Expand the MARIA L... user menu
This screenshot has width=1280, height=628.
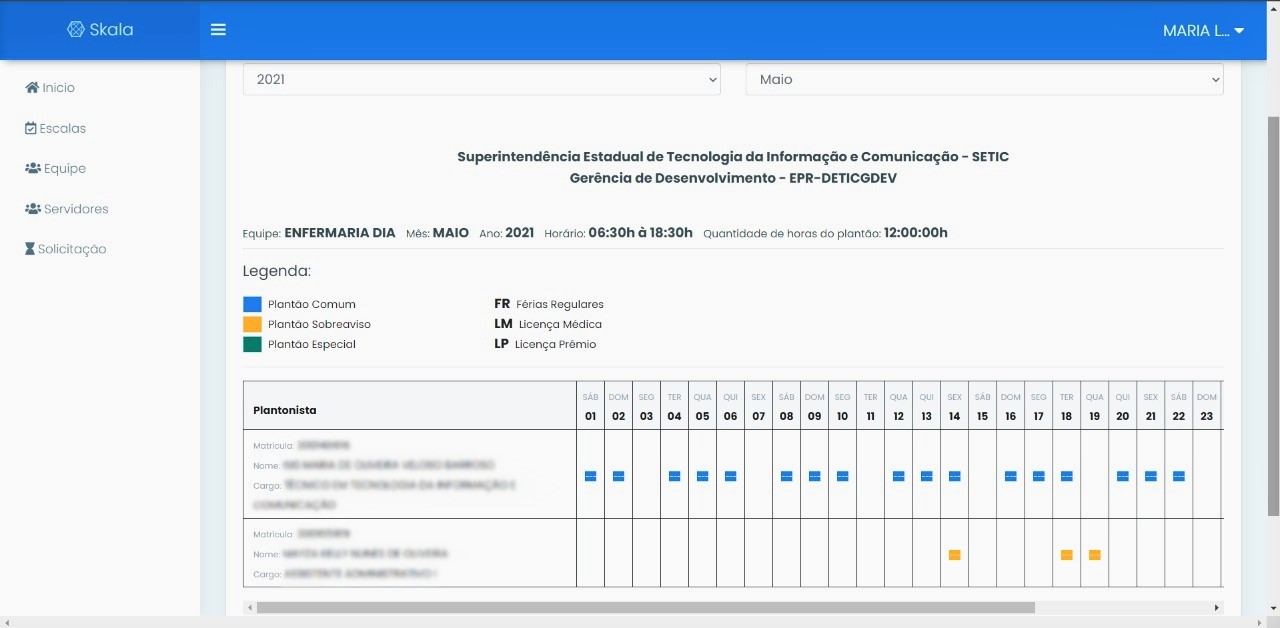click(1203, 31)
